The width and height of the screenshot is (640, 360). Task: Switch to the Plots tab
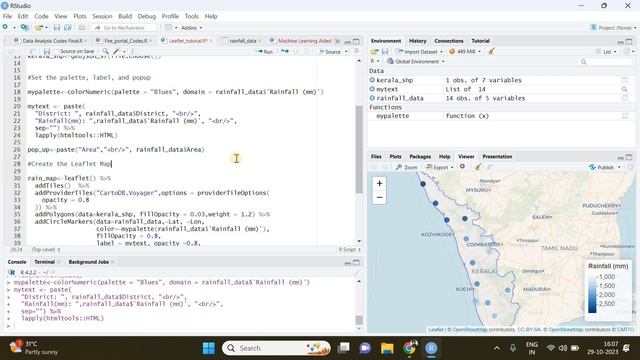(395, 156)
